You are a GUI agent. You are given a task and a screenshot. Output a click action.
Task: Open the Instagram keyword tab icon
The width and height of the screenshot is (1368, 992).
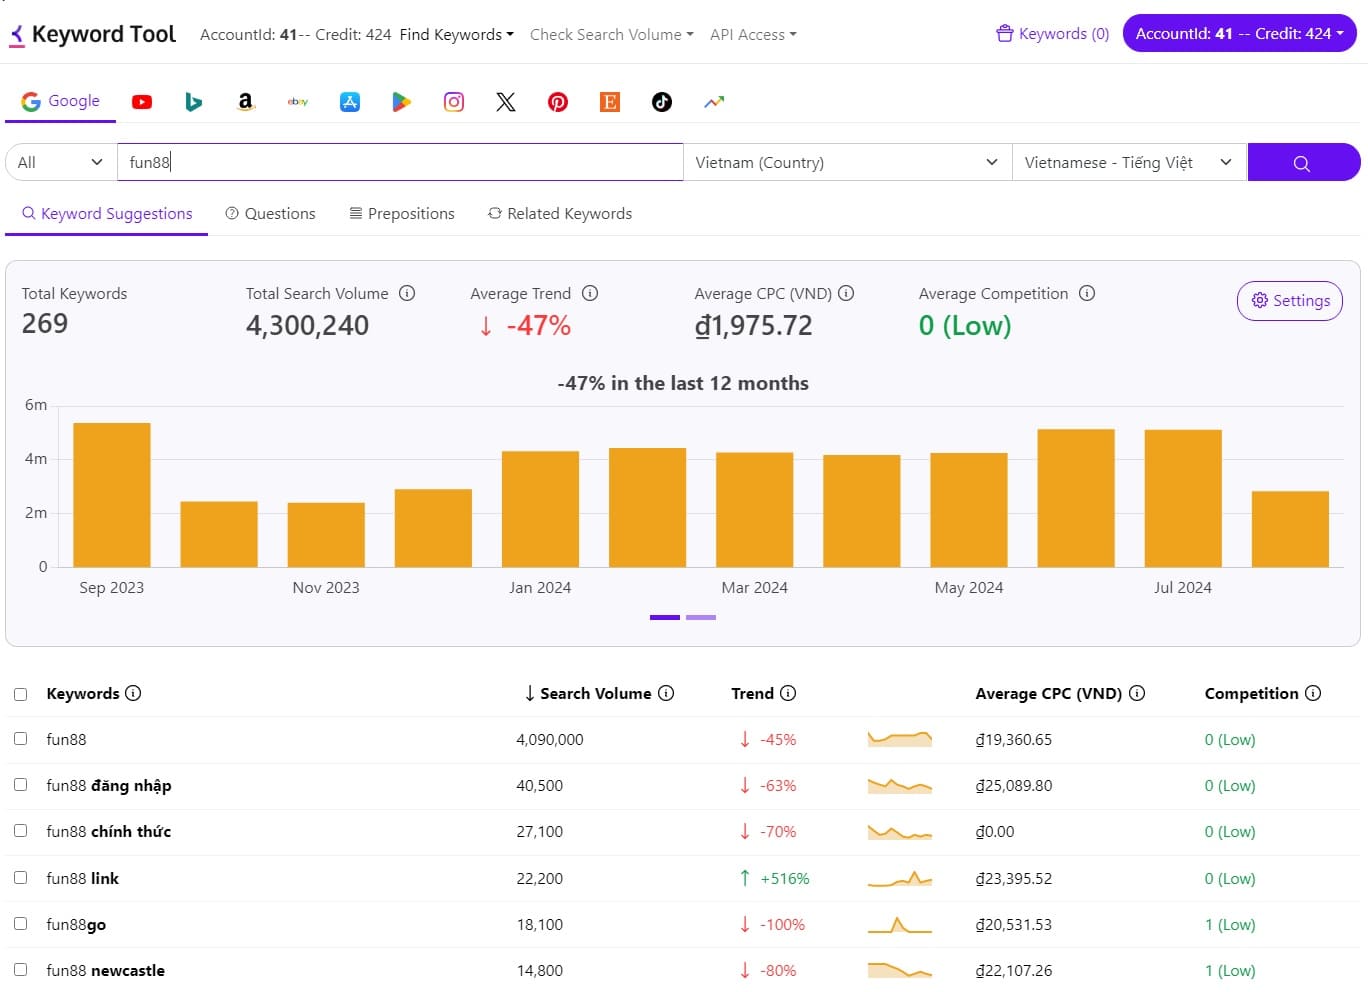click(454, 102)
